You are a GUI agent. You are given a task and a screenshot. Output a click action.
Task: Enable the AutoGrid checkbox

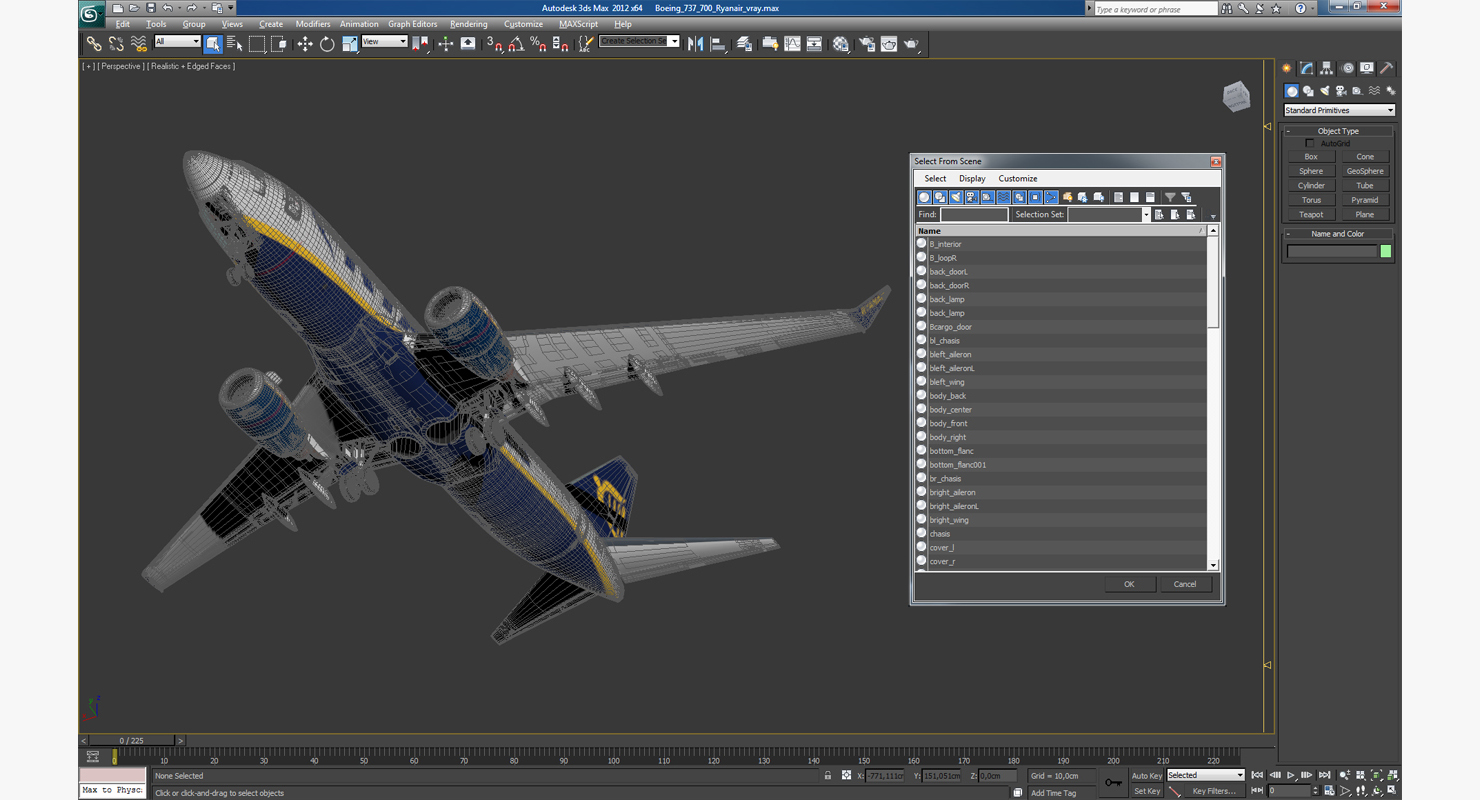click(1310, 144)
